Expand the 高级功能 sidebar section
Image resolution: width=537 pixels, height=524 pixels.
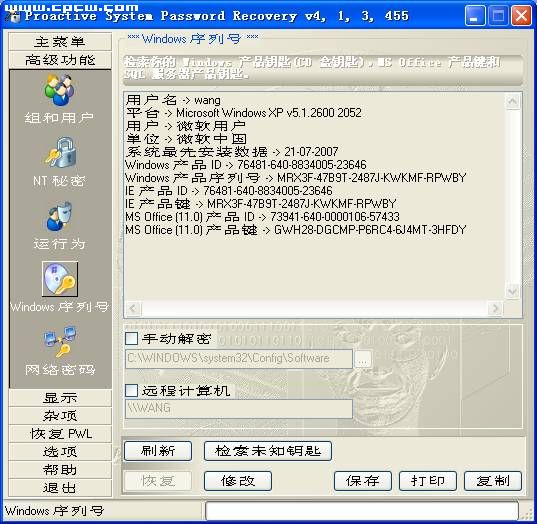coord(60,60)
